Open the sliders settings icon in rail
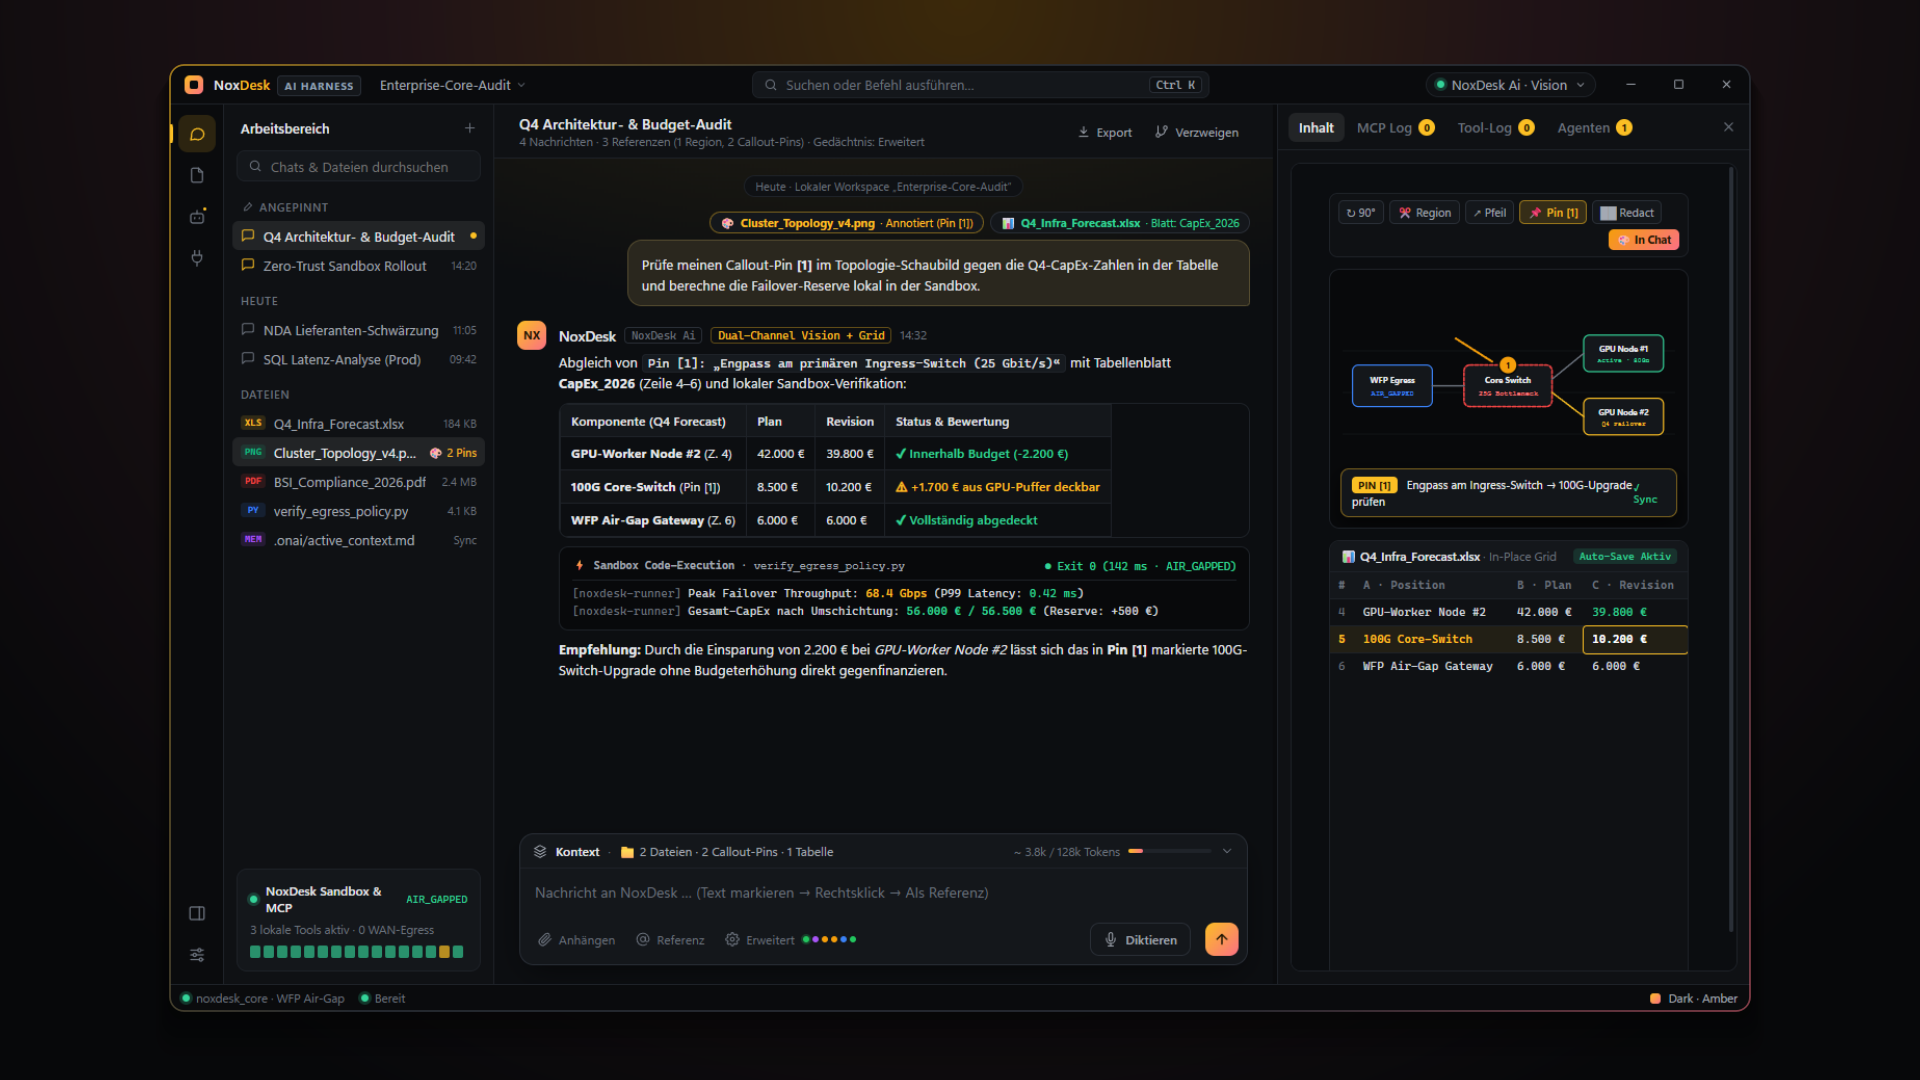The width and height of the screenshot is (1920, 1080). 197,955
